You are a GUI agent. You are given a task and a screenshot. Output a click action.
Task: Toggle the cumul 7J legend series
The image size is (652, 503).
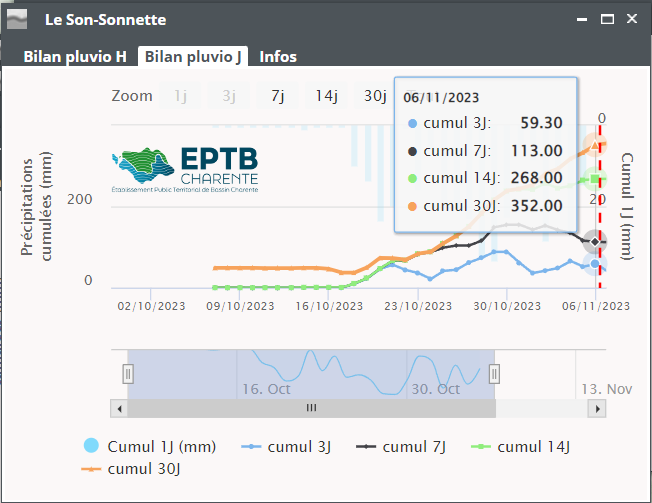tap(401, 446)
